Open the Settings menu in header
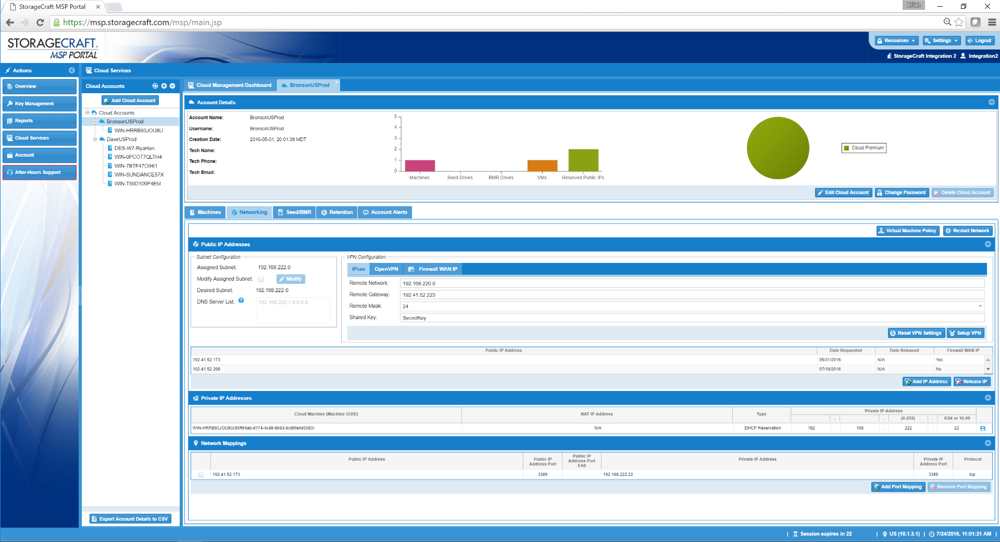 (x=941, y=40)
